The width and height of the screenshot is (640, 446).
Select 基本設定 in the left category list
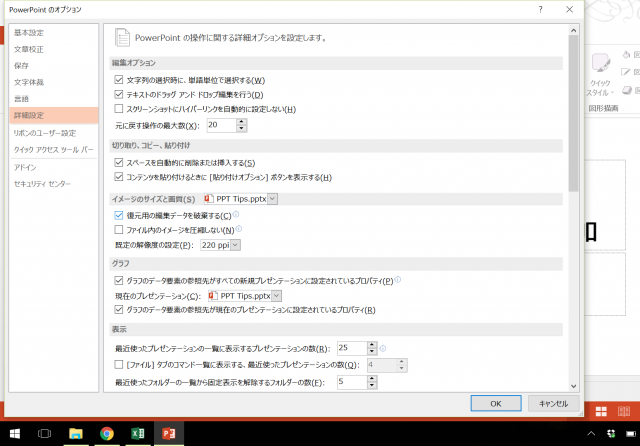click(29, 32)
